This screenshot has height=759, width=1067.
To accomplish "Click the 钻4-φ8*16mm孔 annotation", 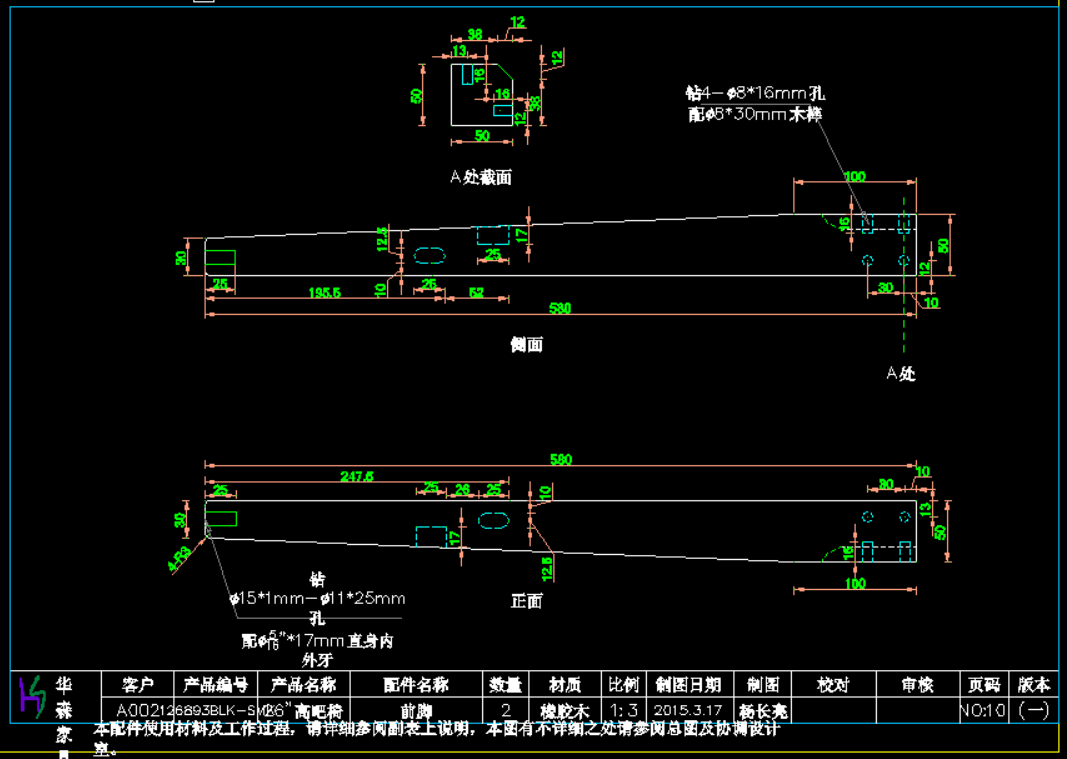I will (x=755, y=93).
